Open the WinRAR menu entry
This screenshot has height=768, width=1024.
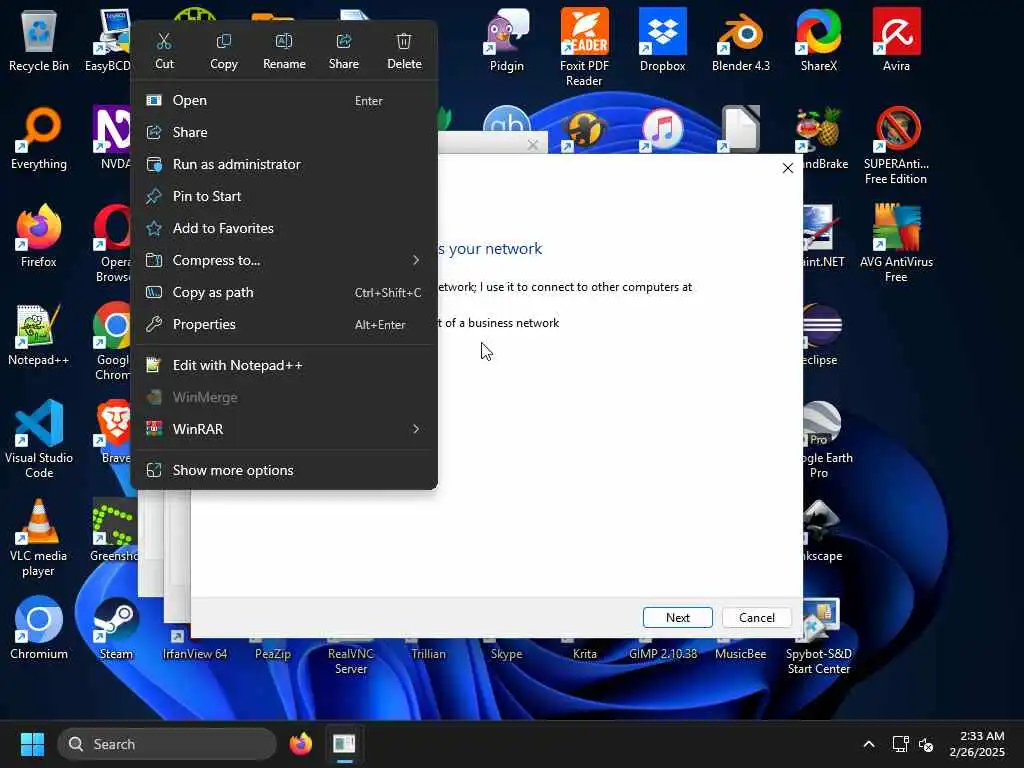[x=284, y=430]
